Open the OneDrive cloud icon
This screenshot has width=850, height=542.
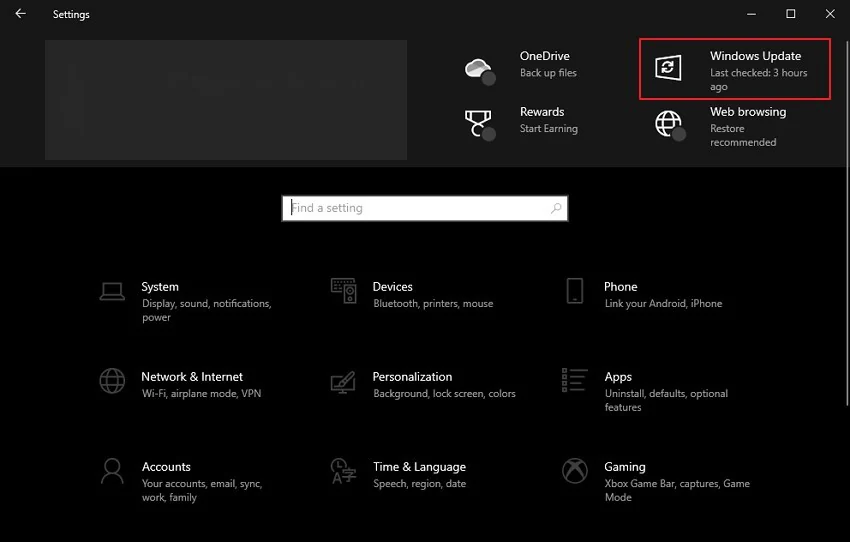pyautogui.click(x=479, y=69)
